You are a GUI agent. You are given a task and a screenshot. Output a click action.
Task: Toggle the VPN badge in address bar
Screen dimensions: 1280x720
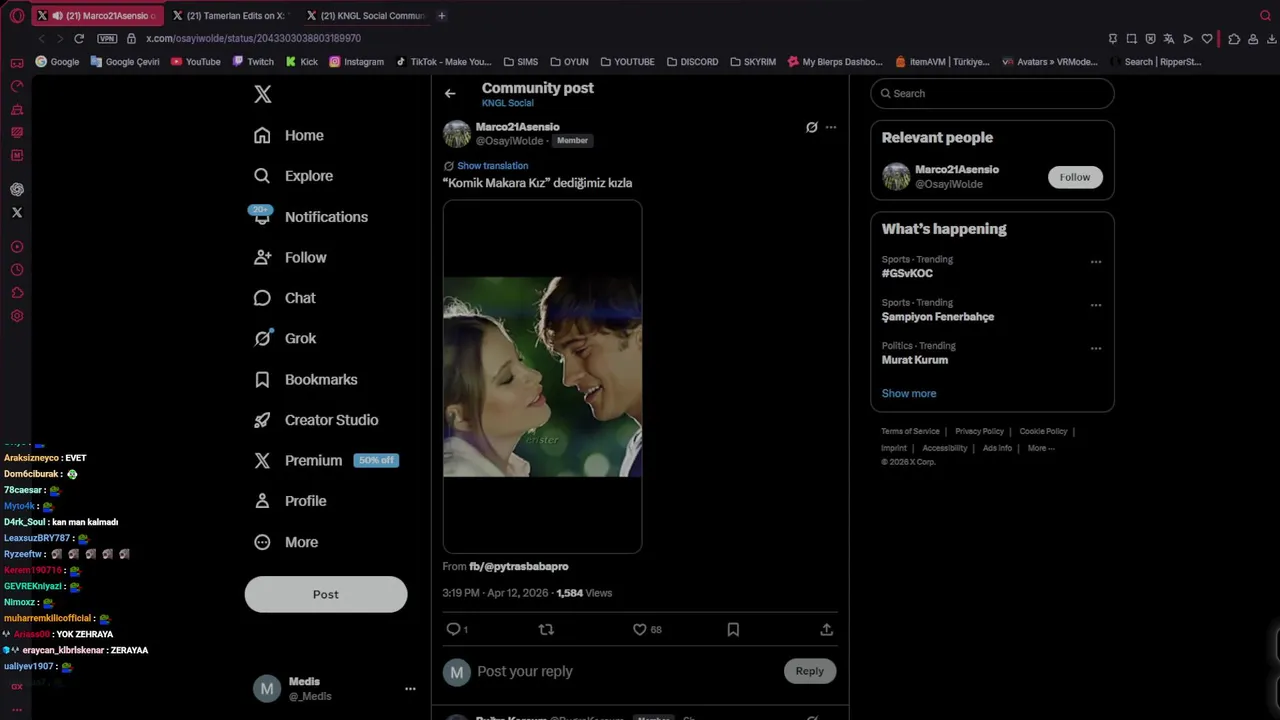pos(107,38)
